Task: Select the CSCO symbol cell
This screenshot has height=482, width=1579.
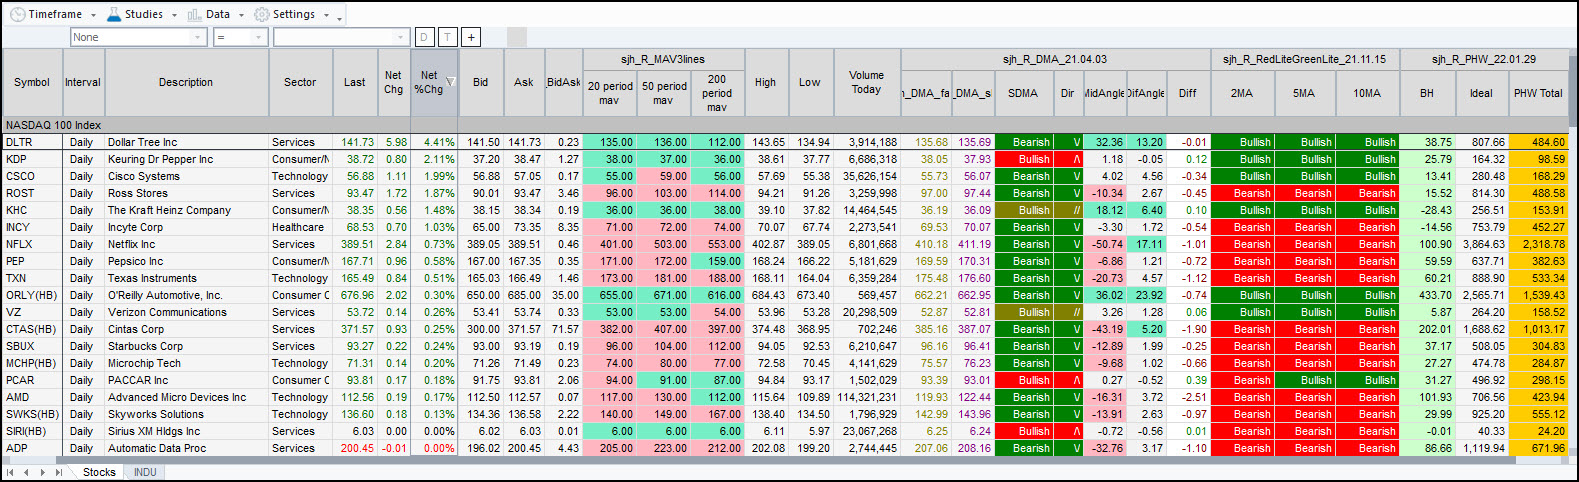Action: pos(32,176)
